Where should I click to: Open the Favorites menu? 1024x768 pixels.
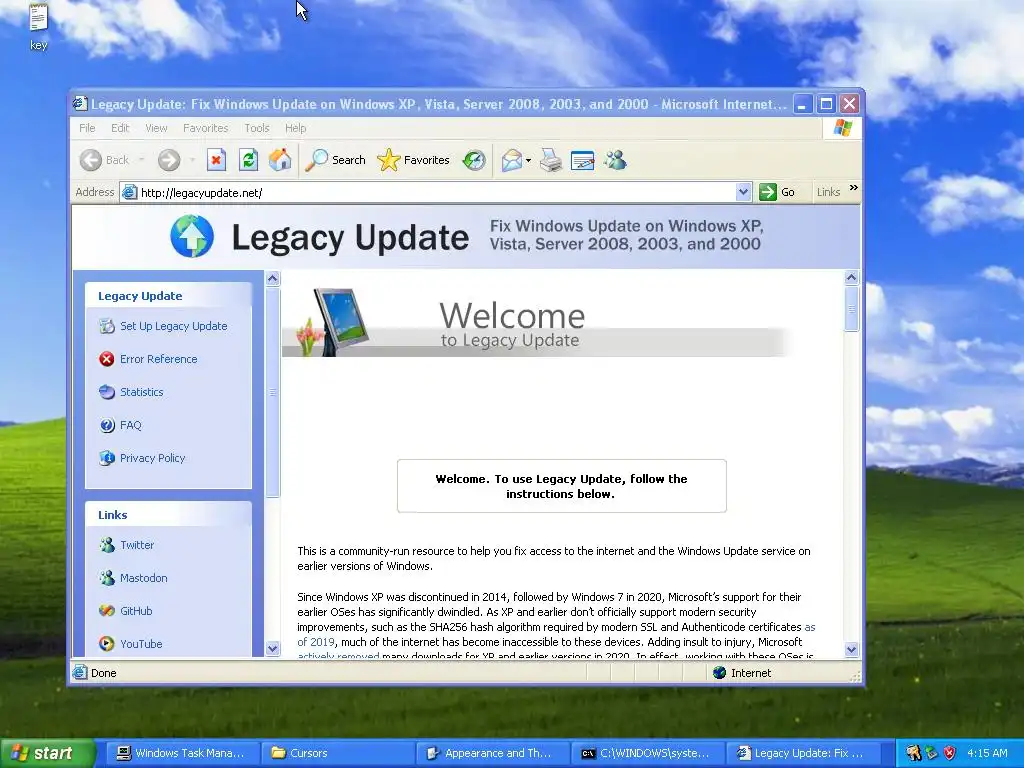(205, 128)
